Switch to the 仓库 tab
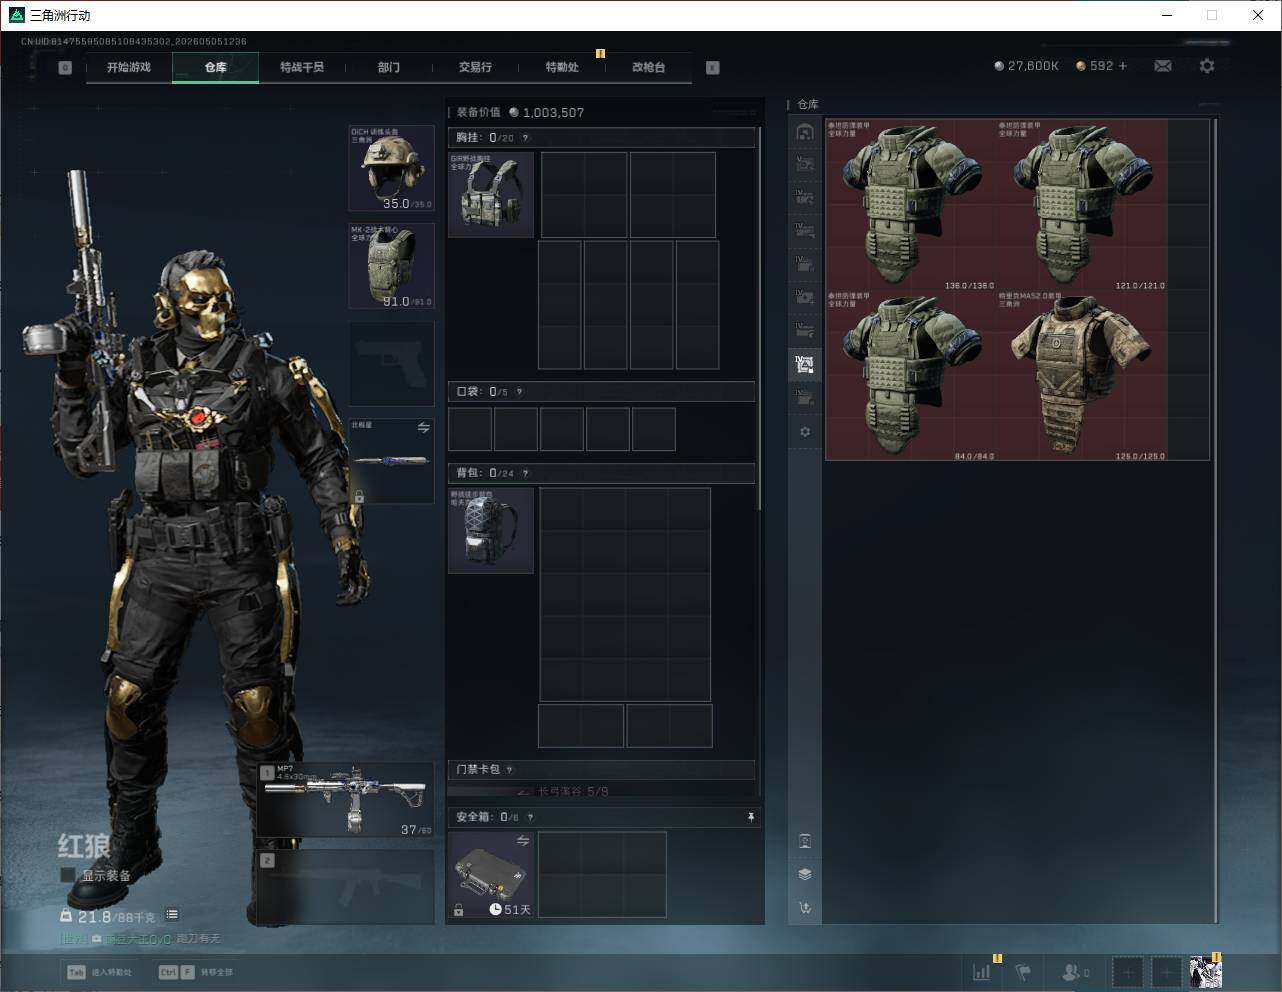Image resolution: width=1282 pixels, height=992 pixels. 216,67
